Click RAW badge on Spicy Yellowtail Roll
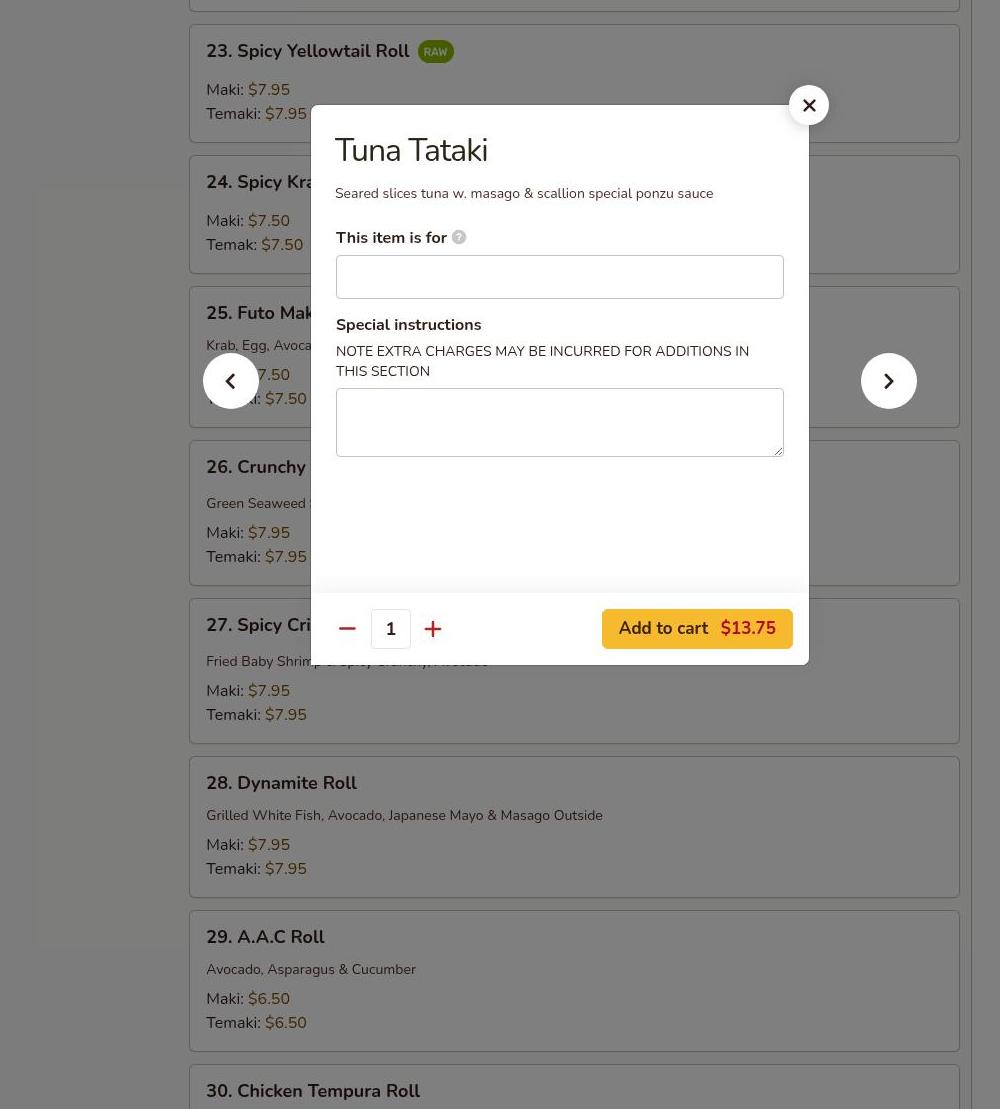Image resolution: width=1000 pixels, height=1109 pixels. (436, 52)
